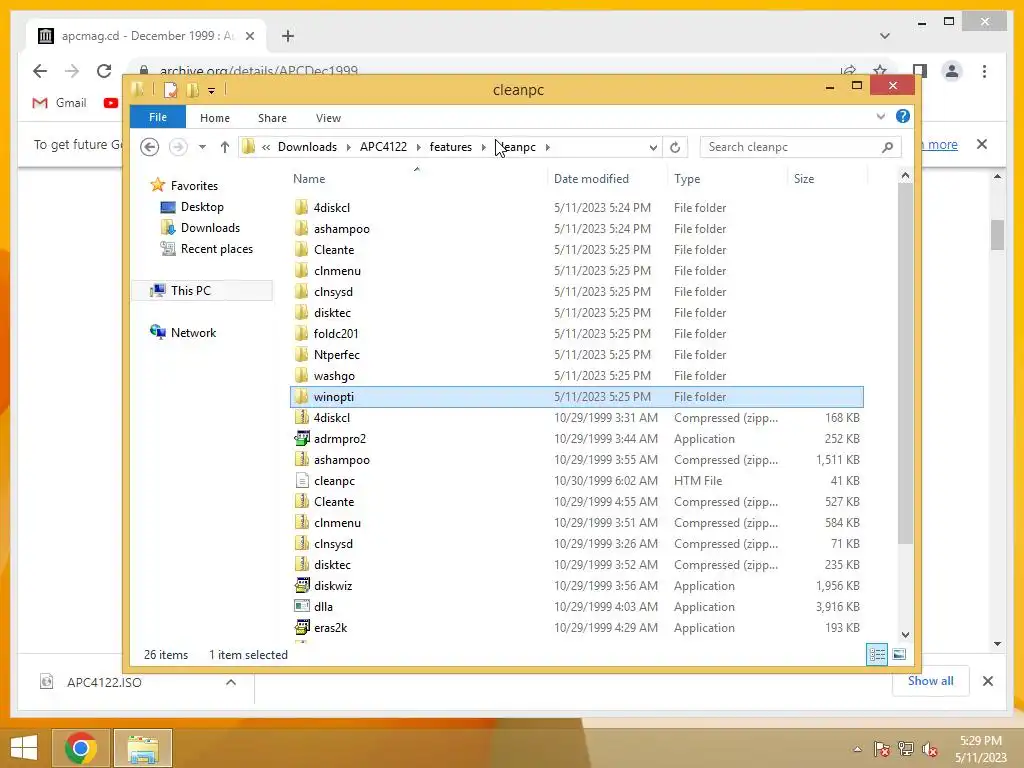
Task: Expand Quick Access Toolbar customize dropdown
Action: point(212,90)
